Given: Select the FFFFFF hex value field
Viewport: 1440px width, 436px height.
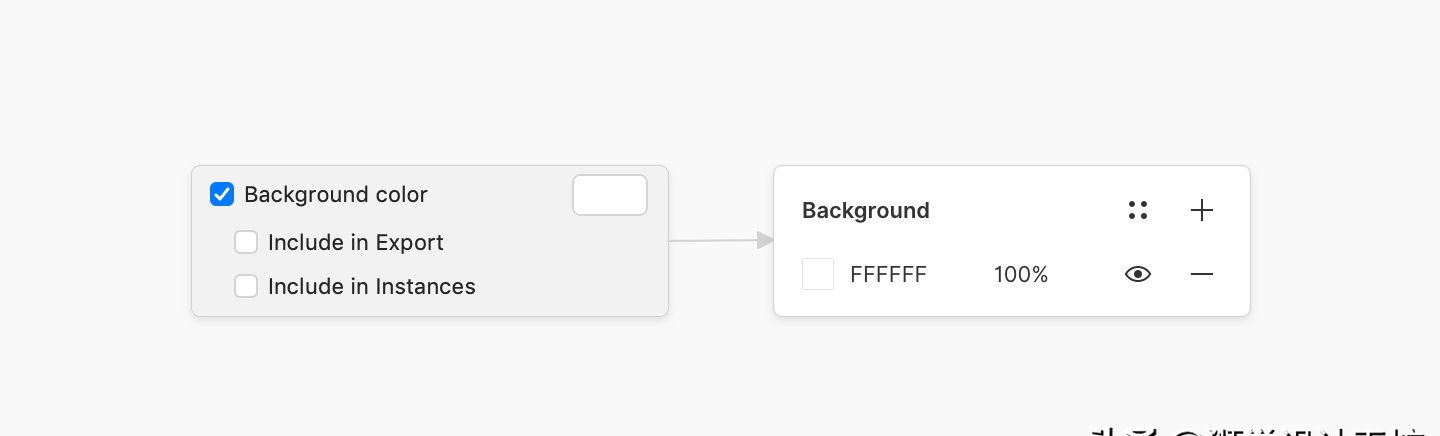Looking at the screenshot, I should [888, 274].
